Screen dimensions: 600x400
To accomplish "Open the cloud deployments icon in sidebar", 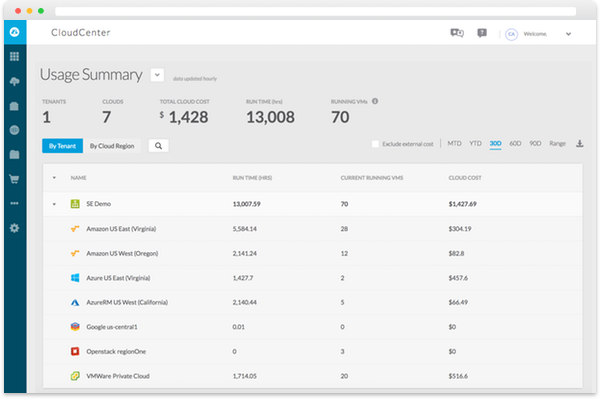I will (x=15, y=81).
